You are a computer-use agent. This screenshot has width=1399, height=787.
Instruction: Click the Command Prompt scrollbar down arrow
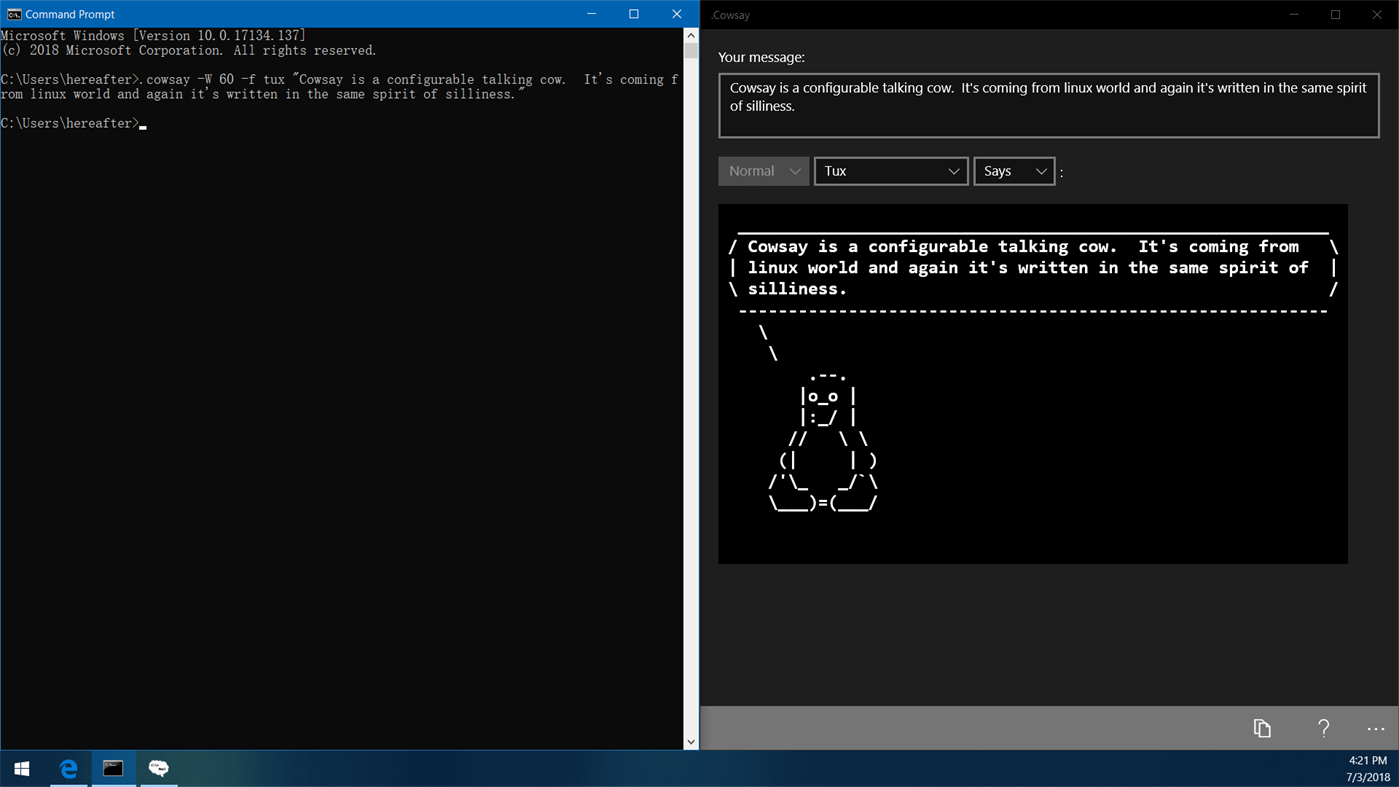(x=691, y=741)
